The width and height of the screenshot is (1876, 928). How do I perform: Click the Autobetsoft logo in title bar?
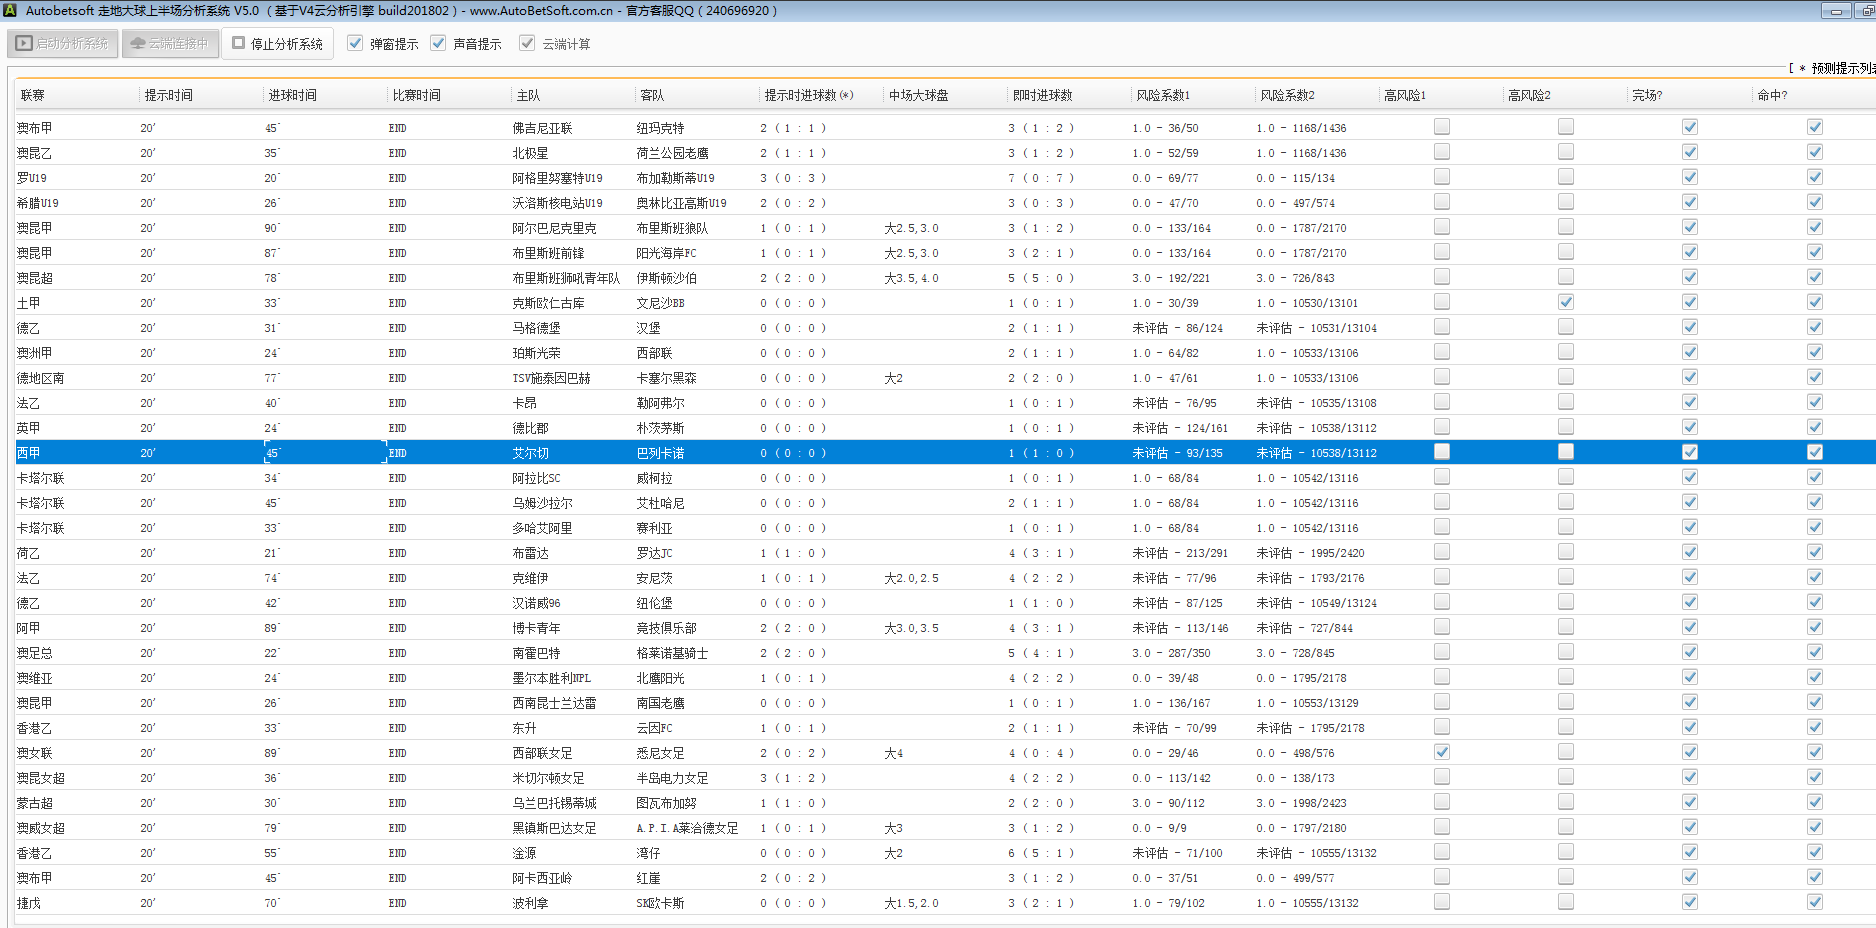[10, 10]
